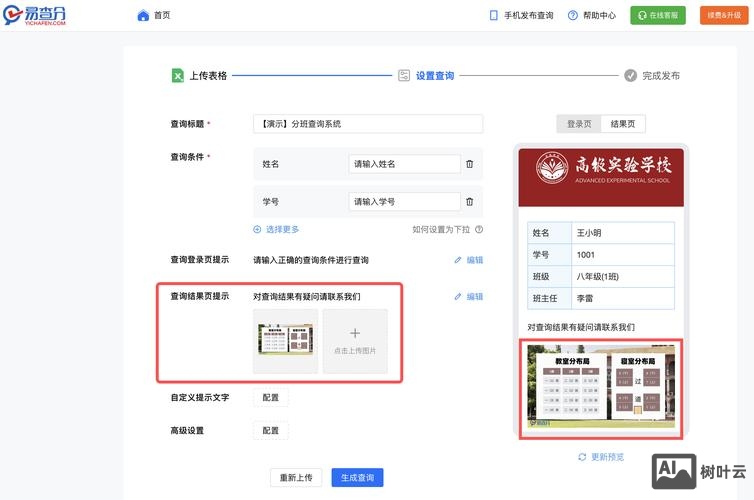The image size is (754, 500).
Task: Go to the 上传表格 step
Action: click(208, 75)
